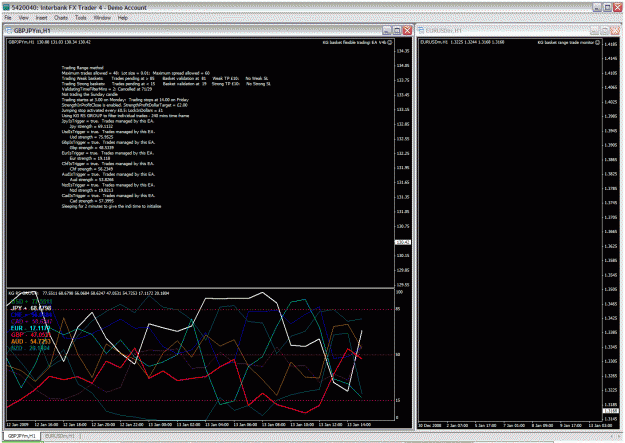This screenshot has height=443, width=625.
Task: Switch to the GBPJPYm,H1 bottom tab
Action: click(22, 436)
